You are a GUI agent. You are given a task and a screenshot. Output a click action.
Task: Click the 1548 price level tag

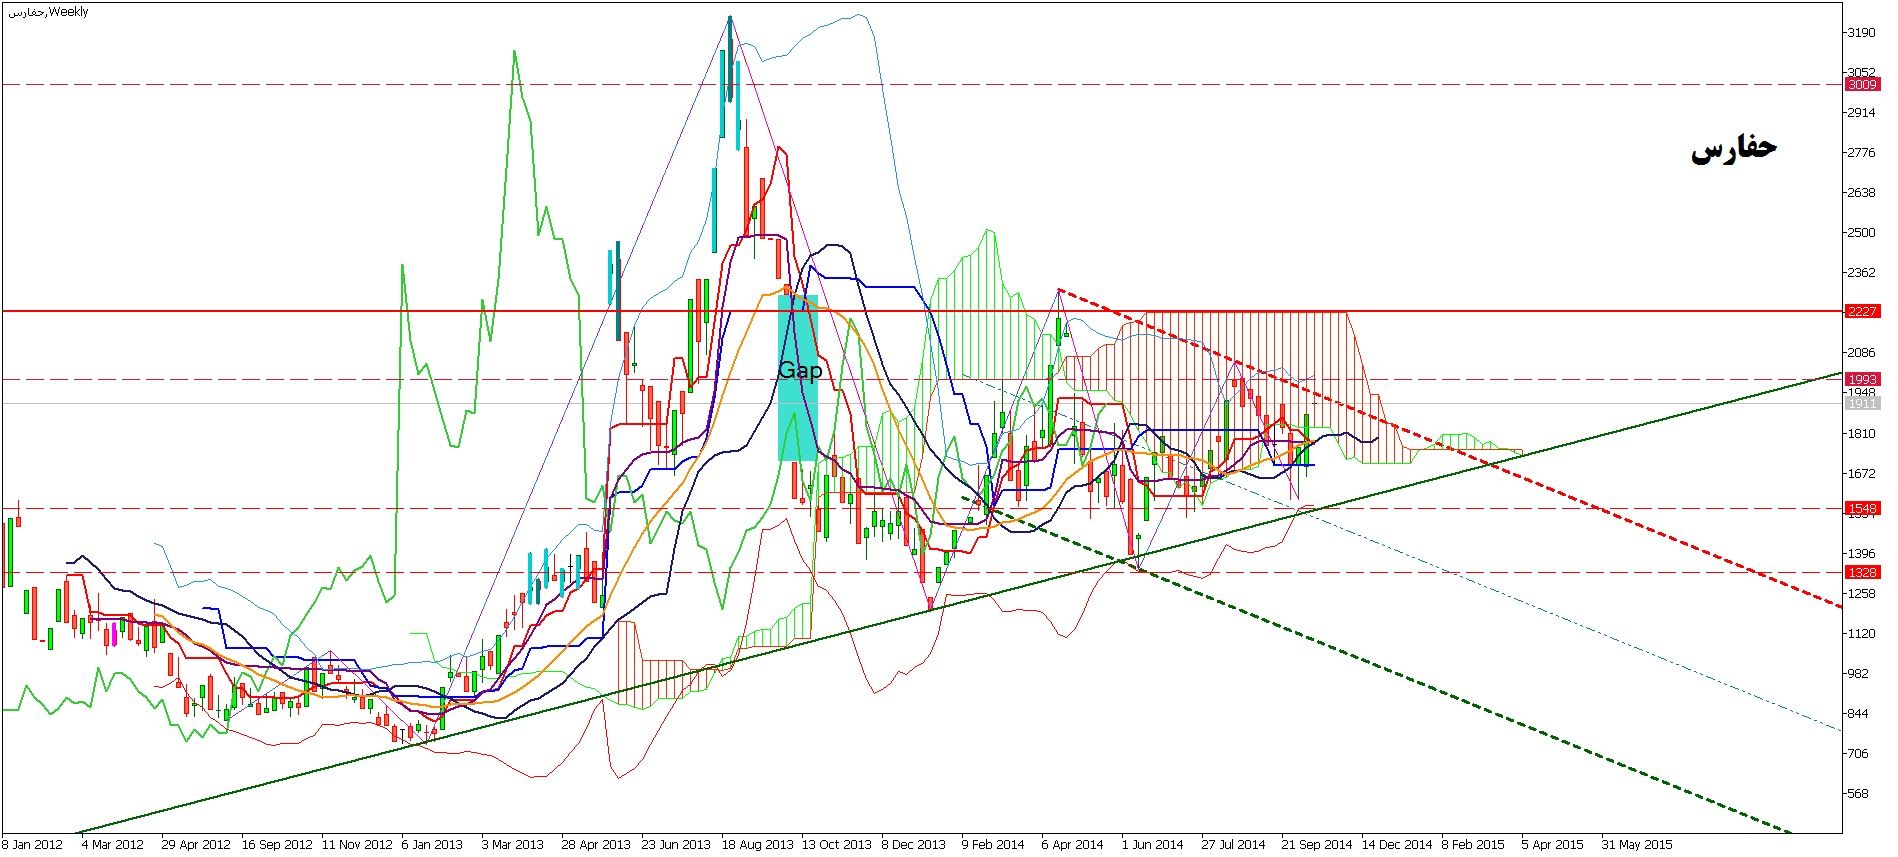pyautogui.click(x=1862, y=508)
